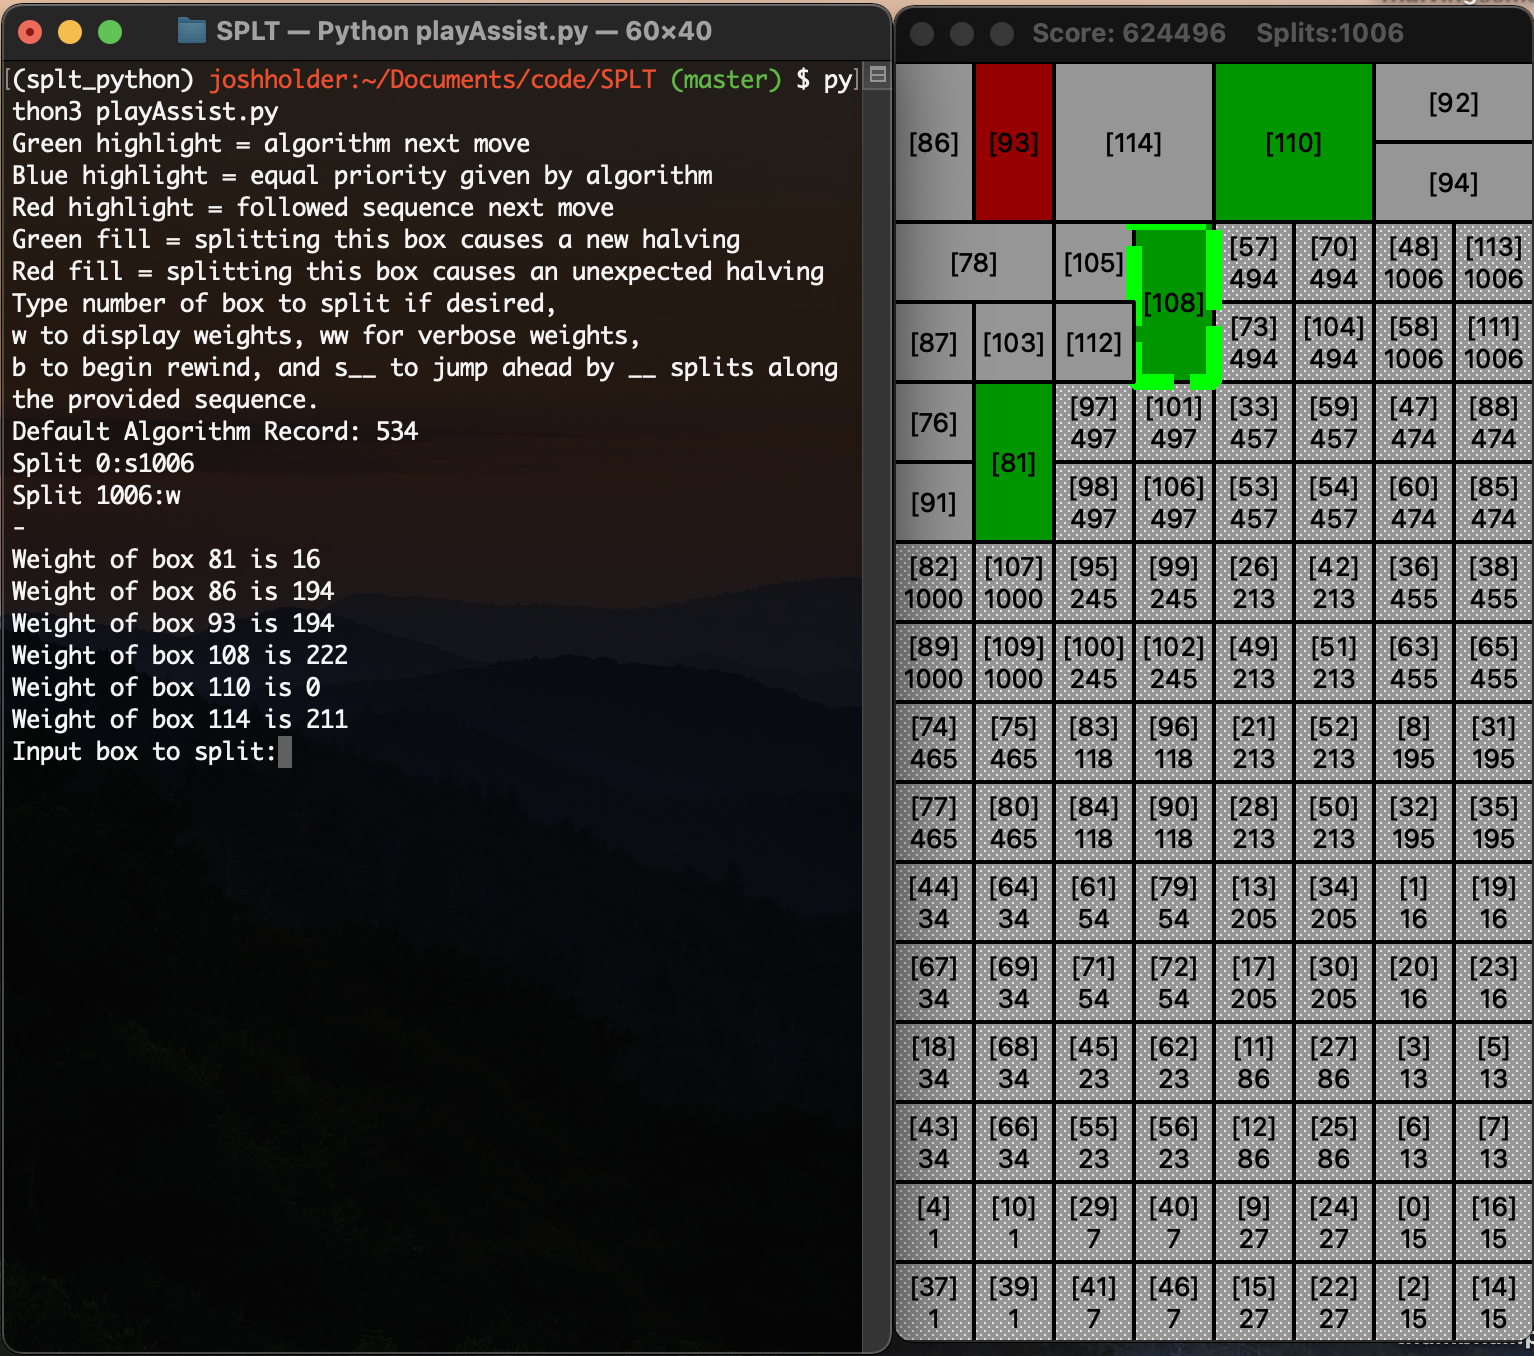Viewport: 1534px width, 1356px height.
Task: Click box [65] with value 455
Action: pyautogui.click(x=1494, y=662)
